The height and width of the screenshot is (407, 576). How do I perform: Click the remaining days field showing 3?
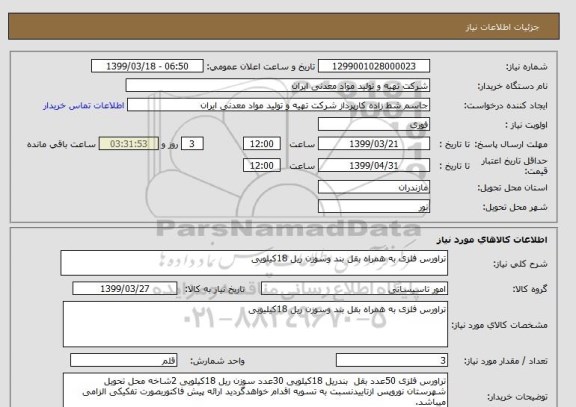(x=192, y=144)
